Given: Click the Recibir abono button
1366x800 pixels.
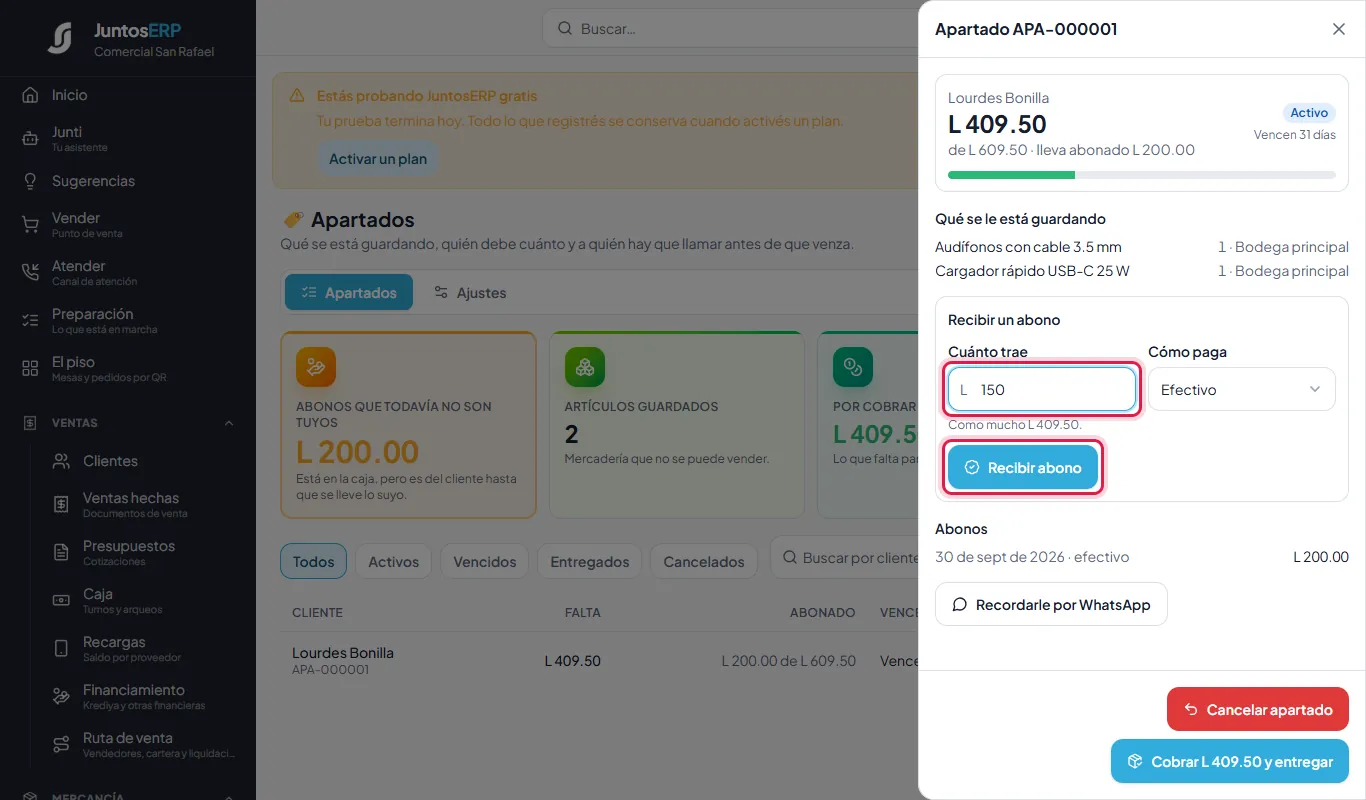Looking at the screenshot, I should (x=1023, y=468).
